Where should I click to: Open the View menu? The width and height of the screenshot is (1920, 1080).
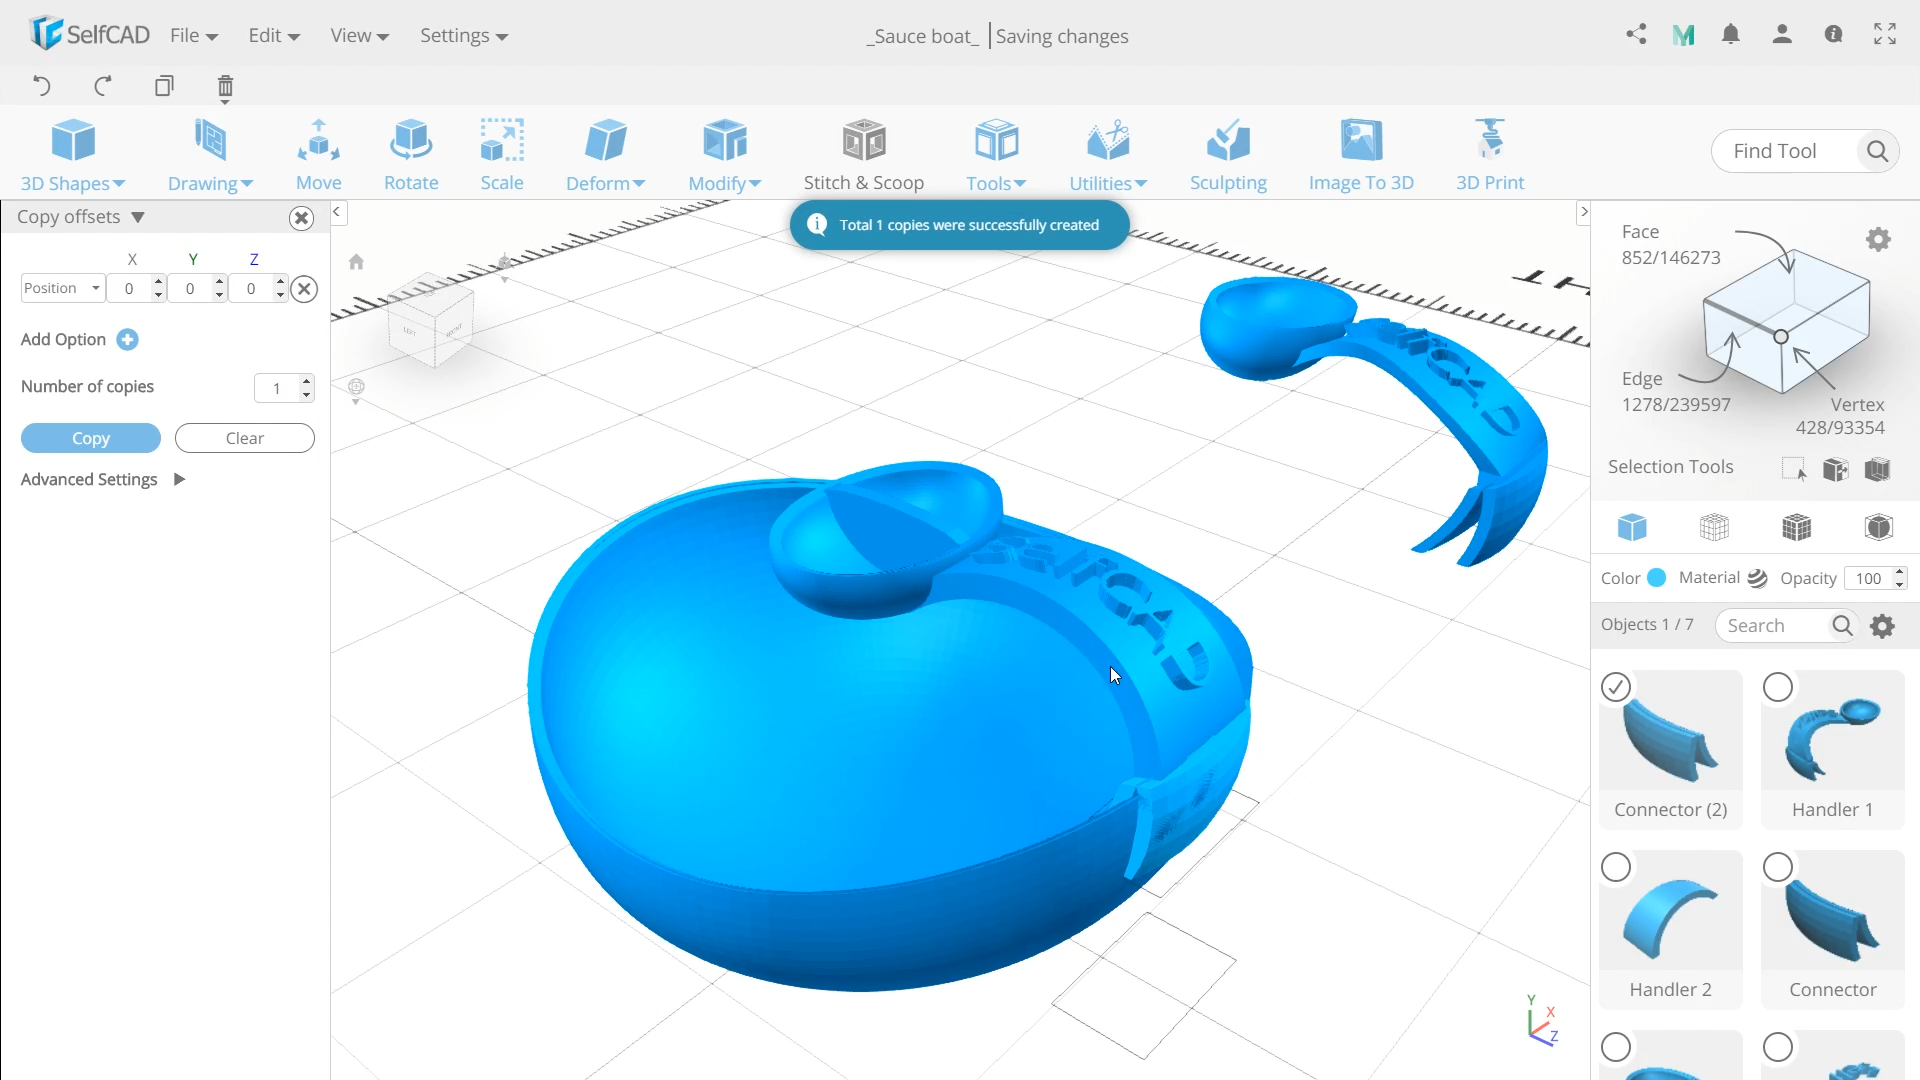tap(359, 35)
